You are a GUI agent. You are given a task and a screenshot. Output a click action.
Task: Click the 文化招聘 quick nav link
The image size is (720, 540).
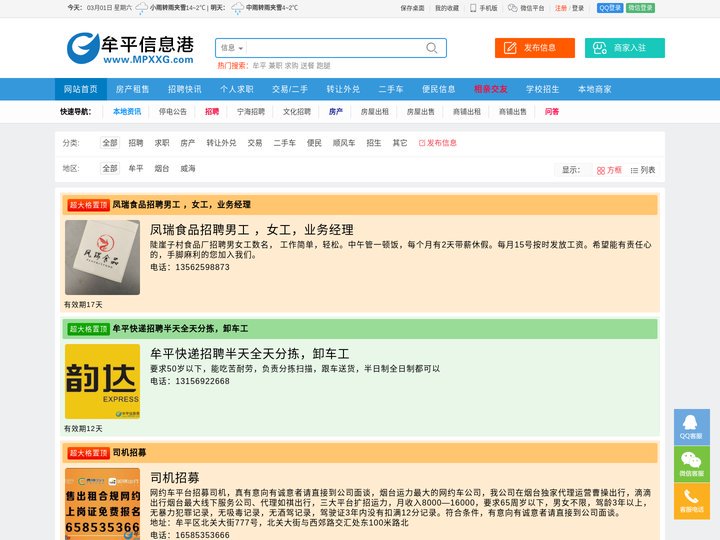[297, 112]
